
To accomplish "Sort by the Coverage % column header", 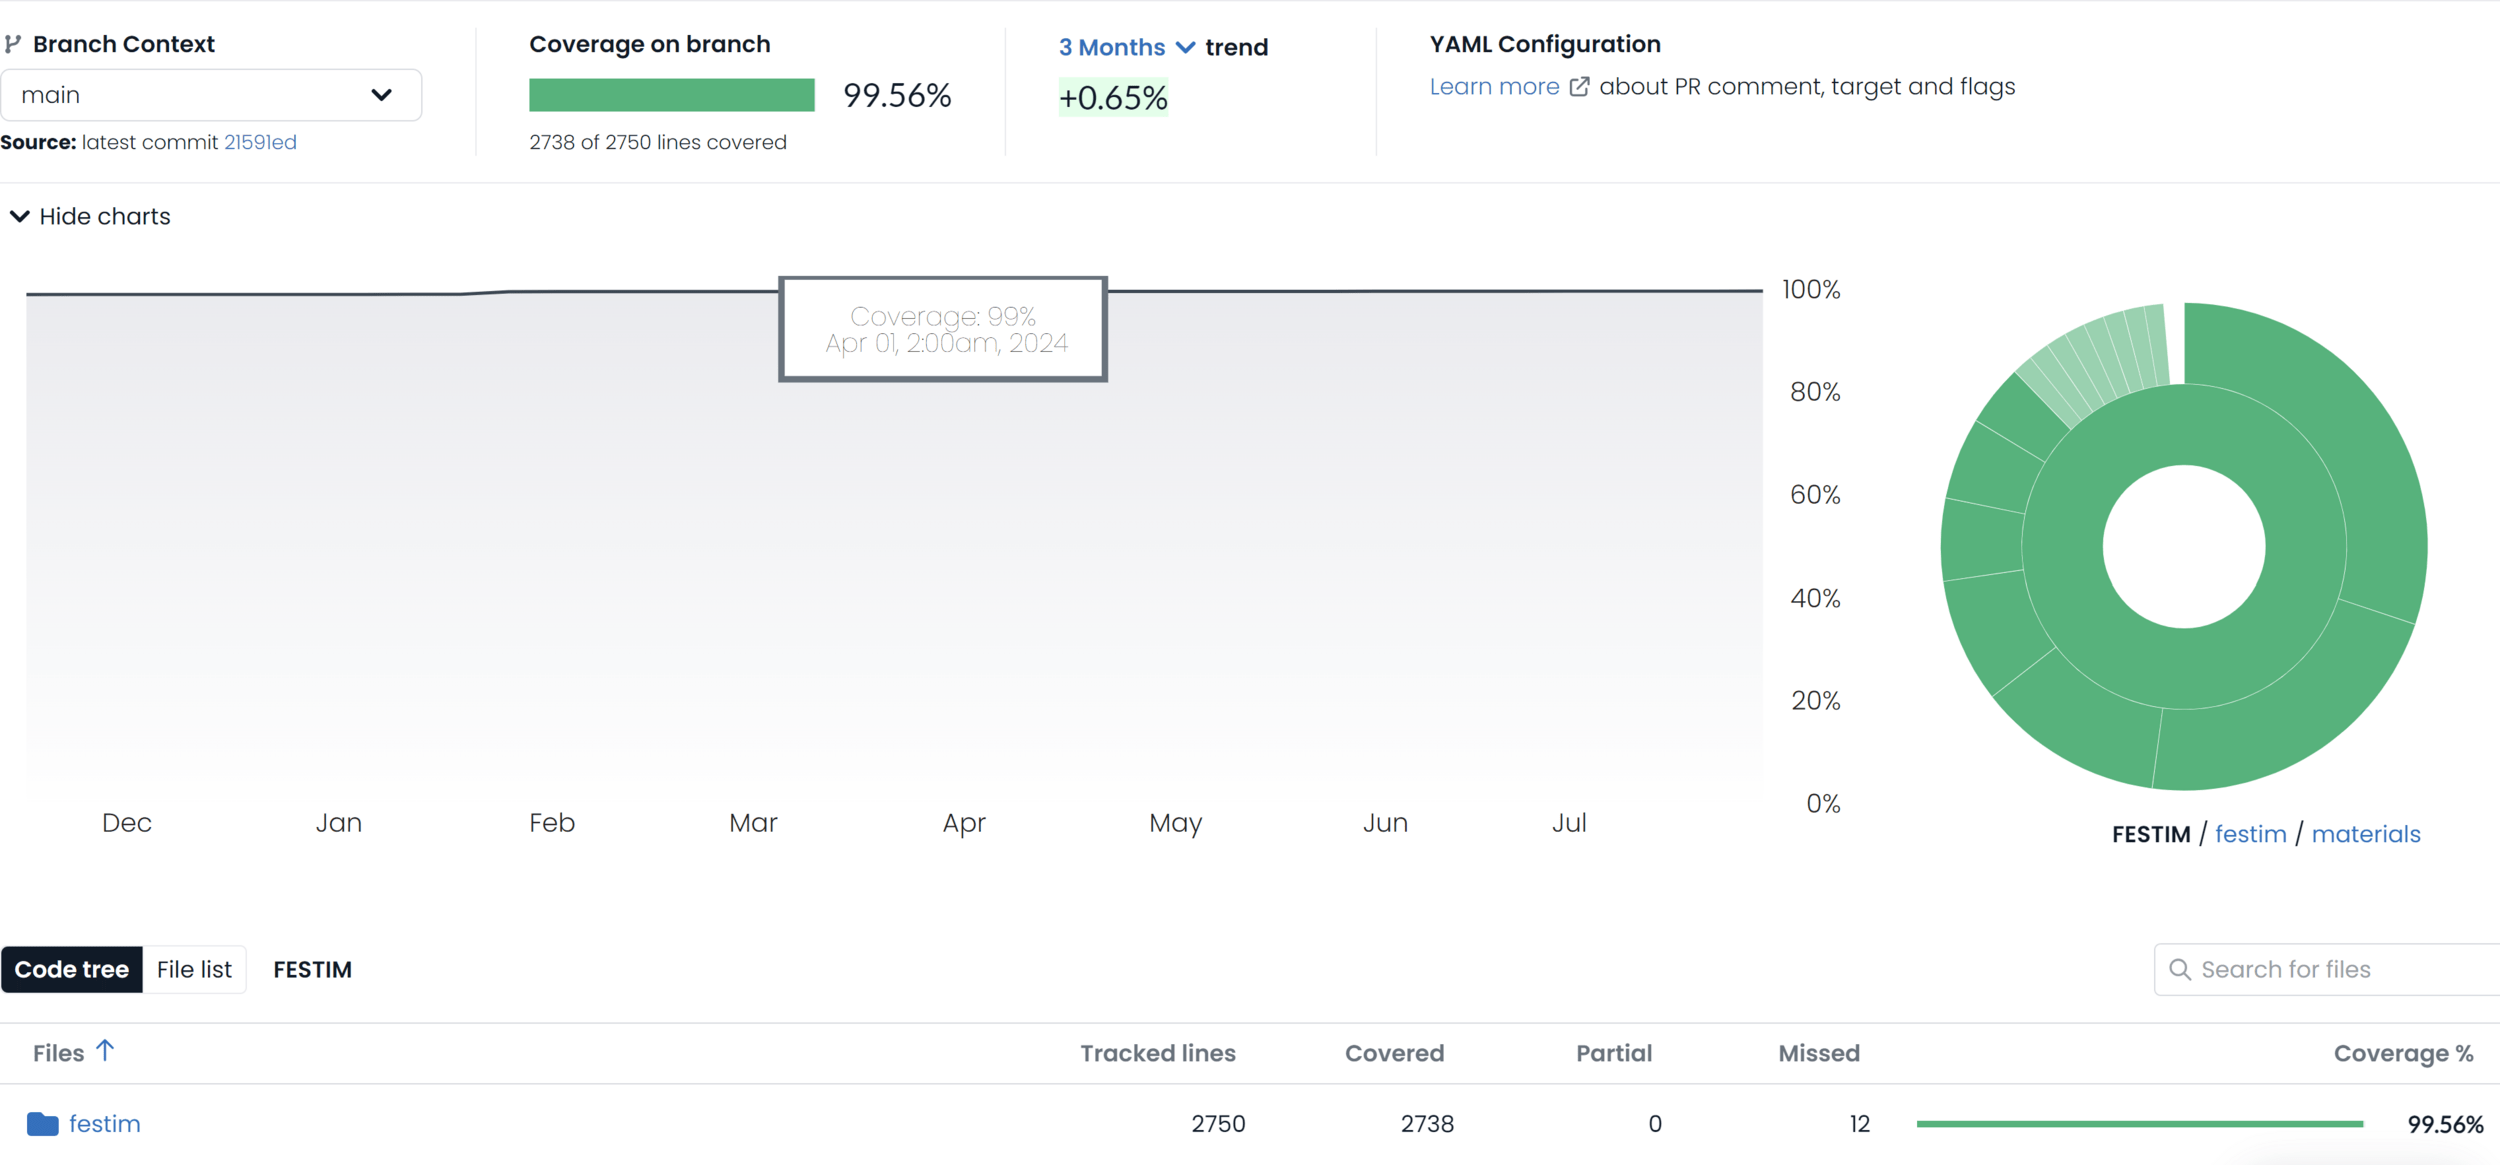I will (2402, 1053).
